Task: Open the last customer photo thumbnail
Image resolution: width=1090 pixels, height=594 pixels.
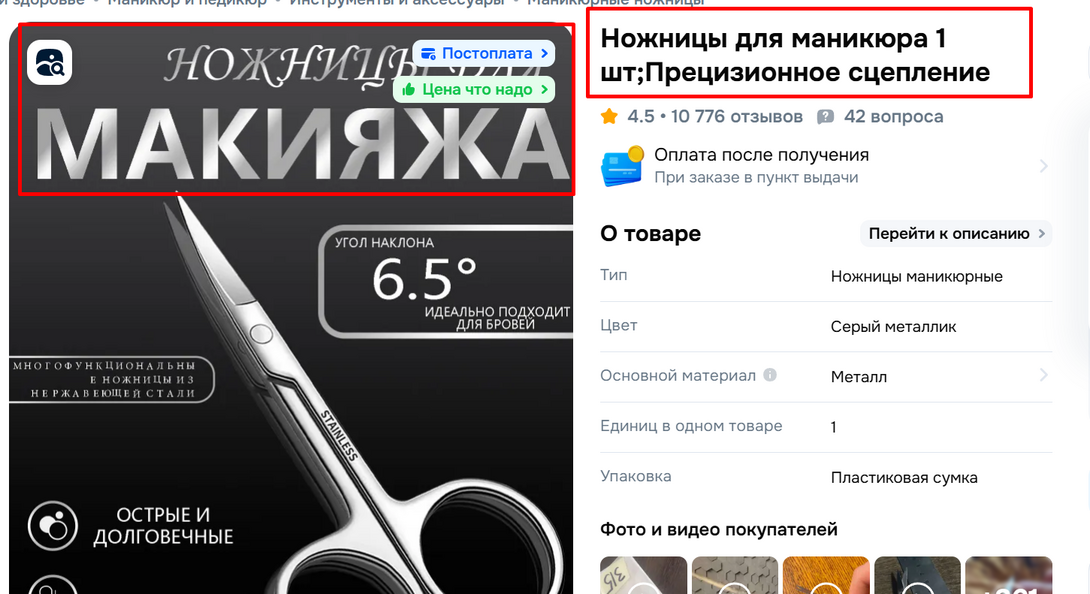Action: [x=1009, y=575]
